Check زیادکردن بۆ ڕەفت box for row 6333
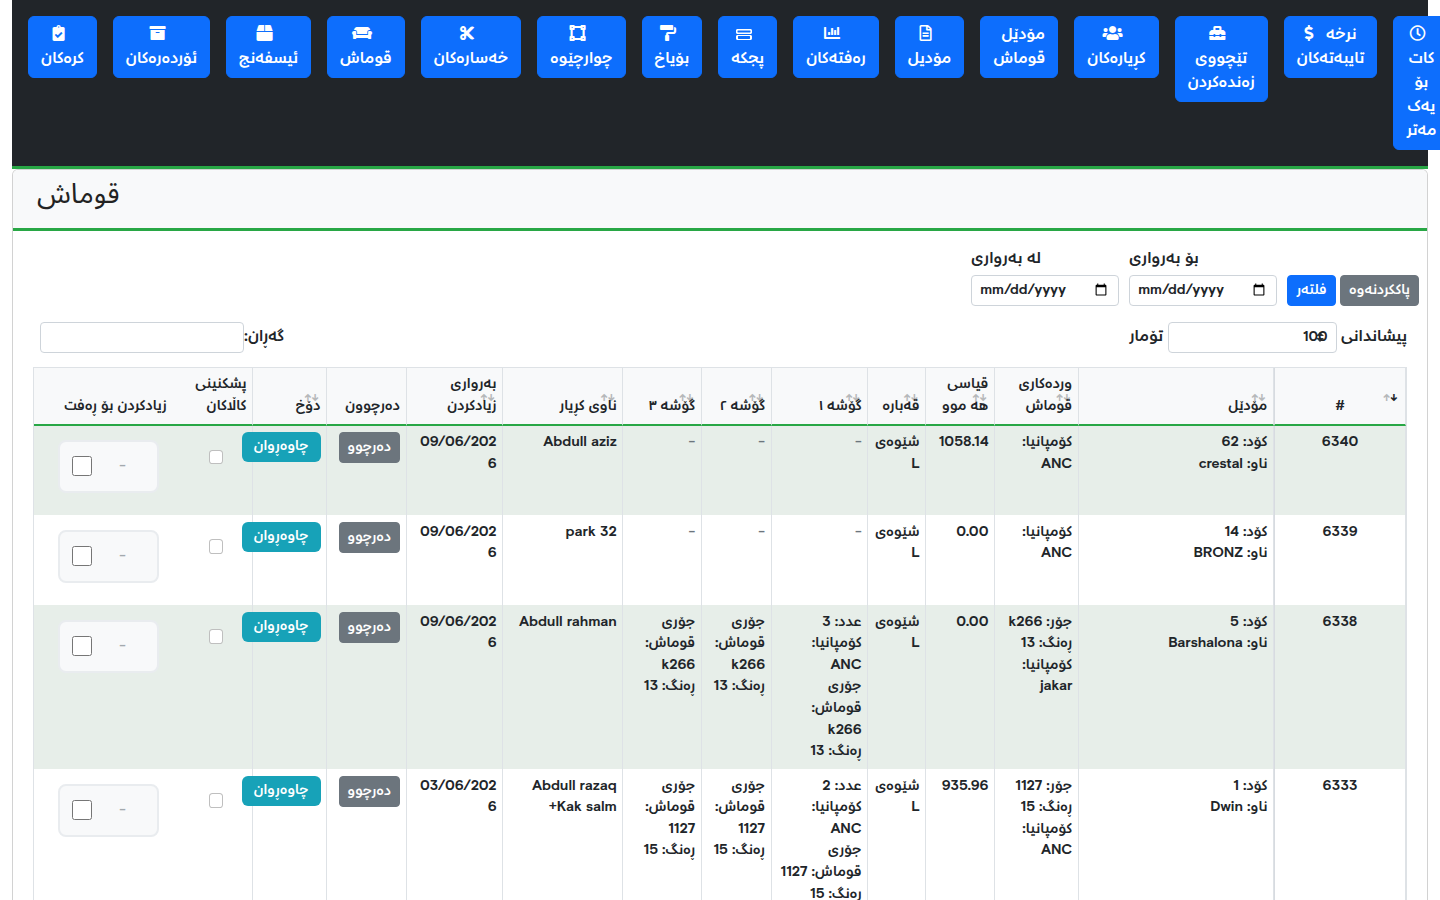This screenshot has width=1440, height=900. pos(82,810)
